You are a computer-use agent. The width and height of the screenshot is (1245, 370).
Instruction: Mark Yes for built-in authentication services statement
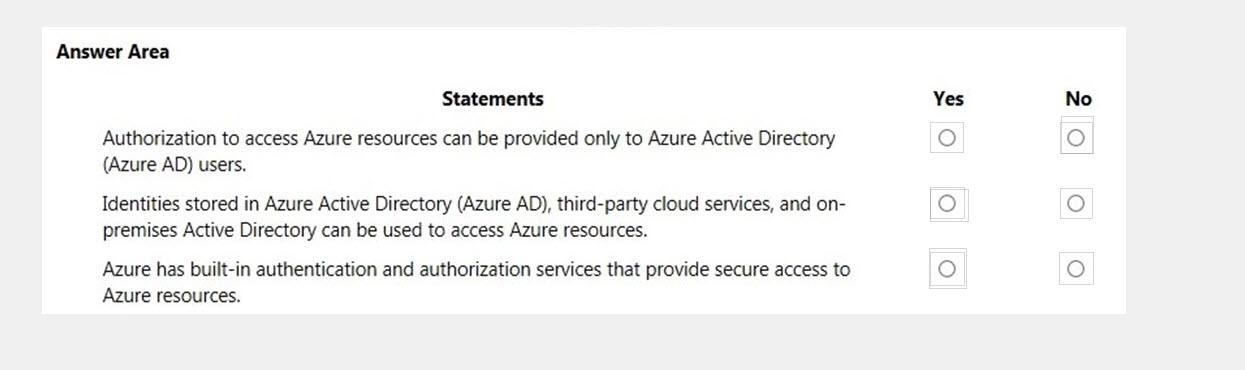[x=948, y=269]
